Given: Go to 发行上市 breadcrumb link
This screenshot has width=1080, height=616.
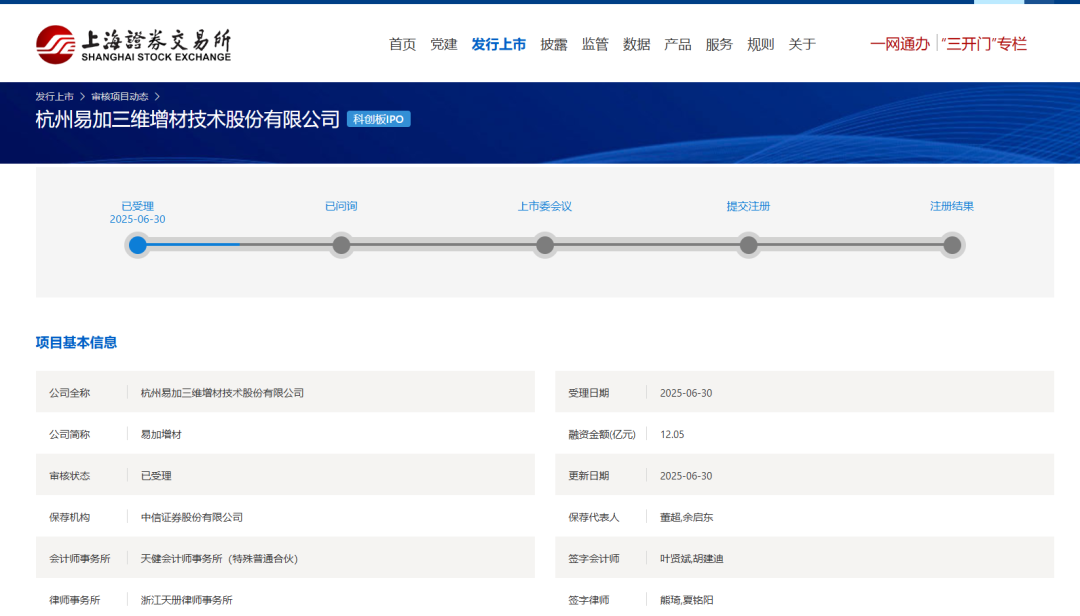Looking at the screenshot, I should point(54,96).
